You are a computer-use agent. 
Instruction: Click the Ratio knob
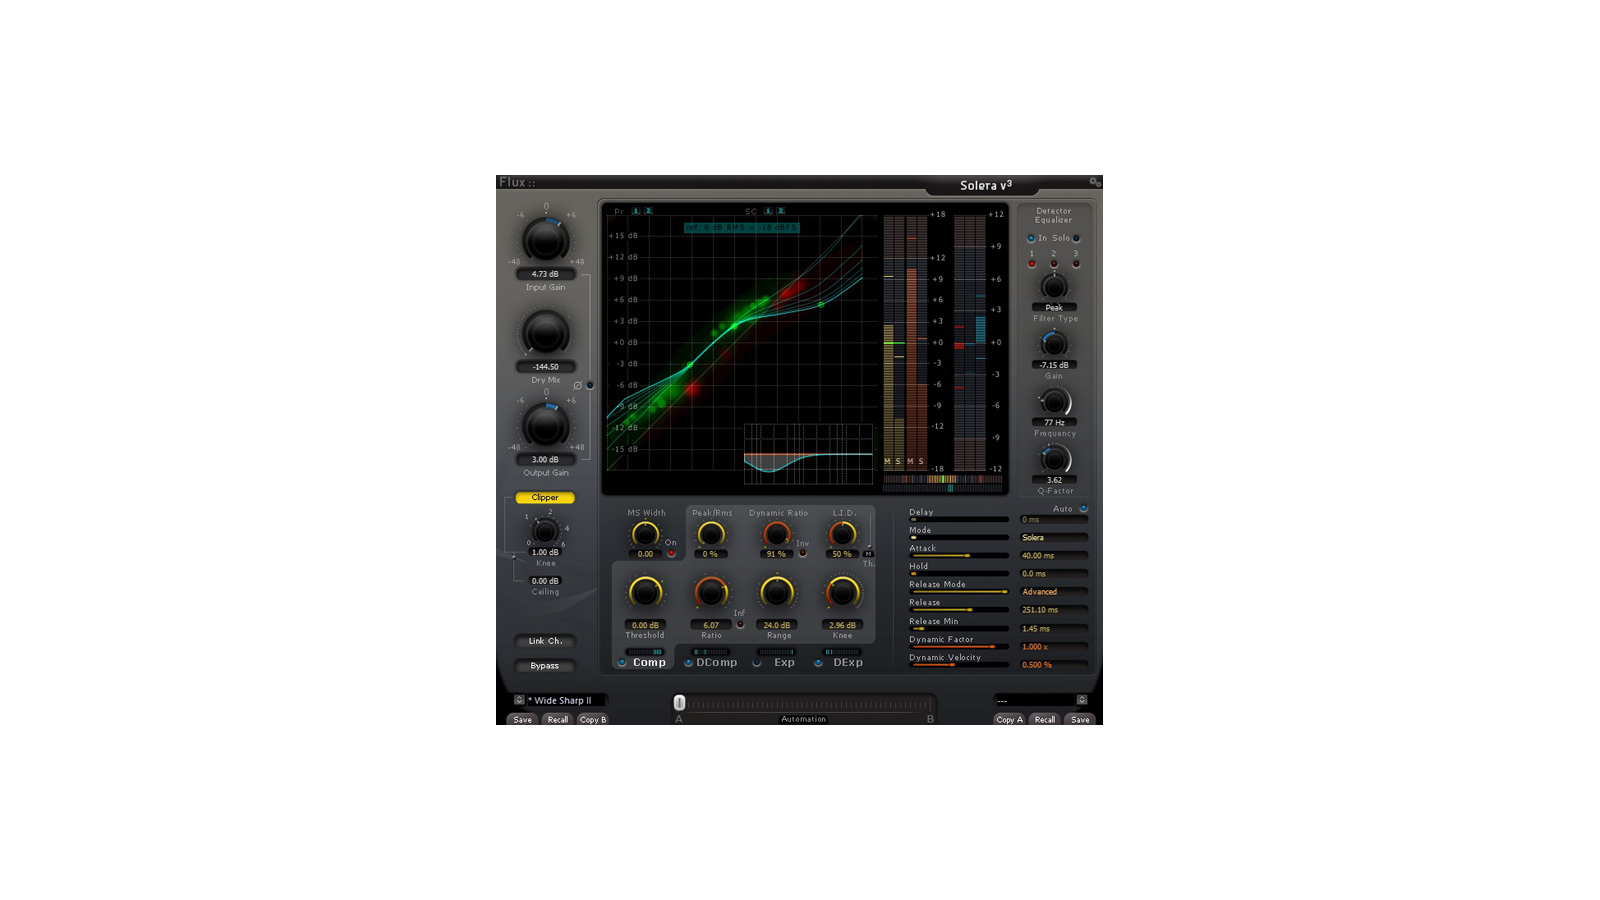click(711, 593)
